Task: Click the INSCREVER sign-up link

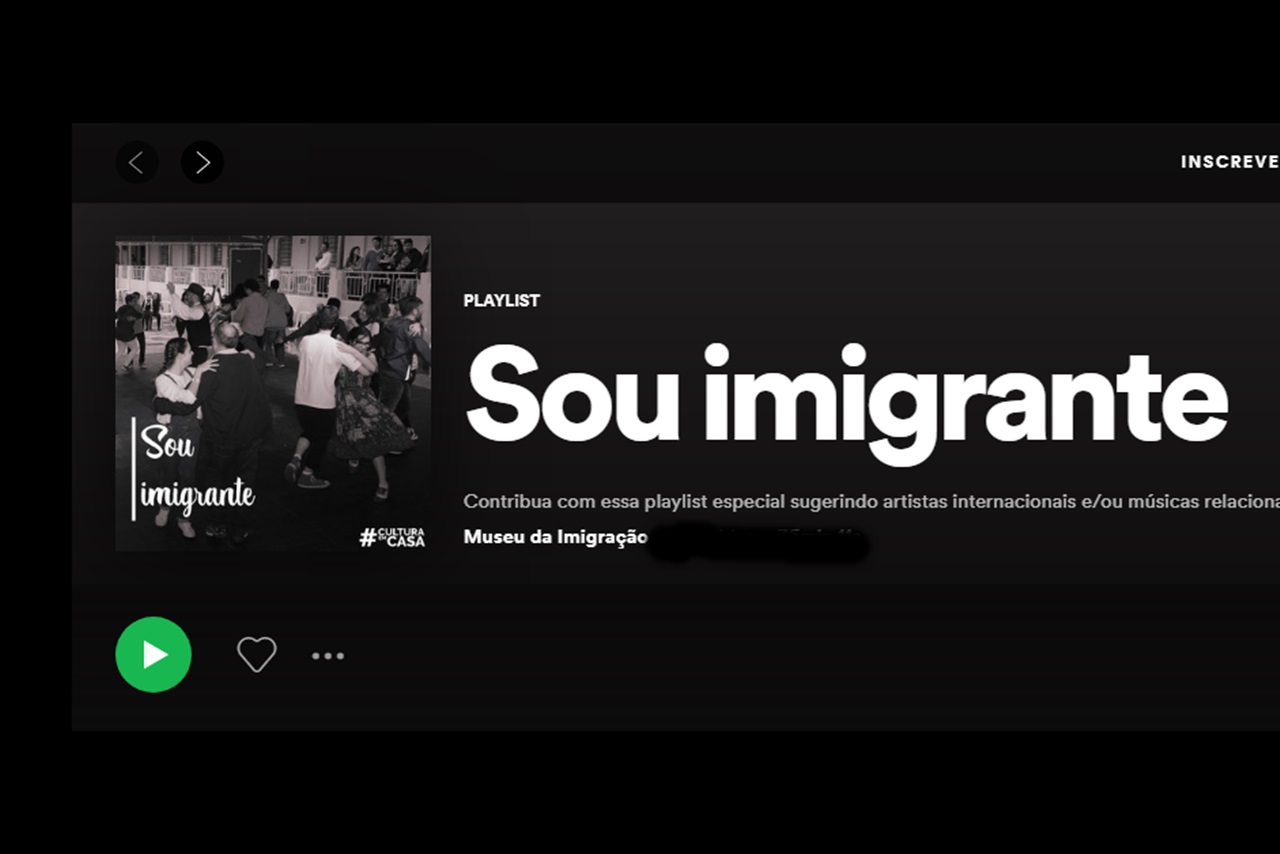Action: (1230, 162)
